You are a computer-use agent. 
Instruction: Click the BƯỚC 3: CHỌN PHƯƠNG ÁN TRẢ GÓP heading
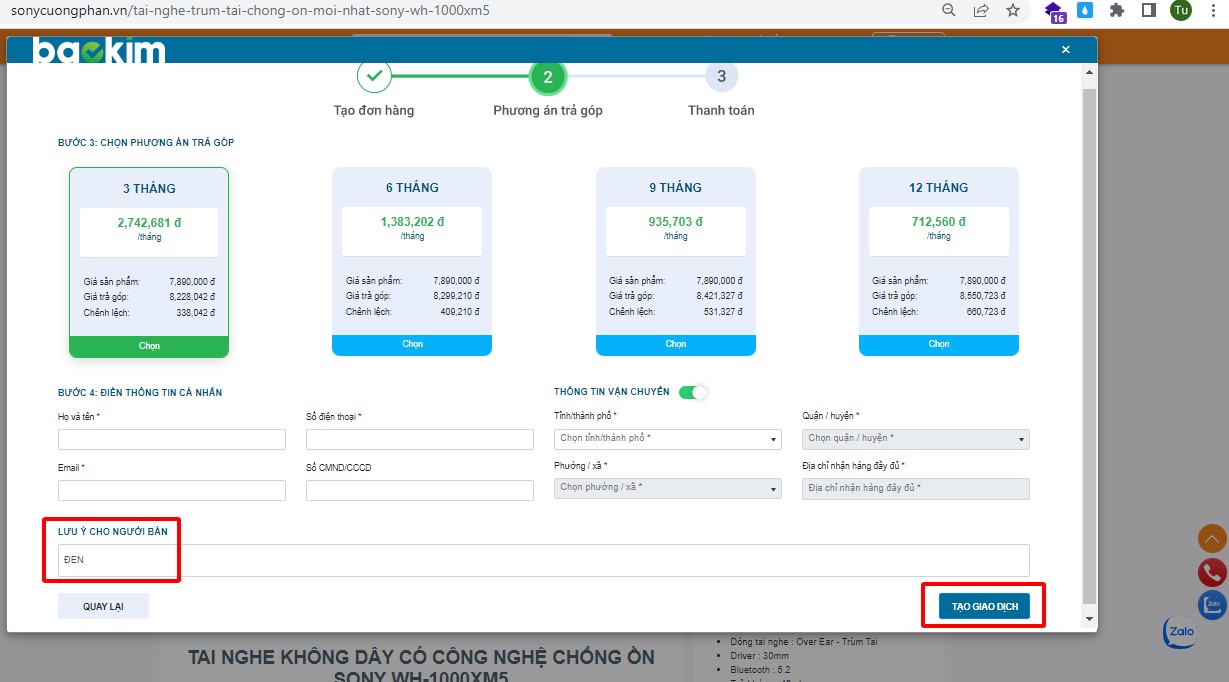(x=146, y=143)
